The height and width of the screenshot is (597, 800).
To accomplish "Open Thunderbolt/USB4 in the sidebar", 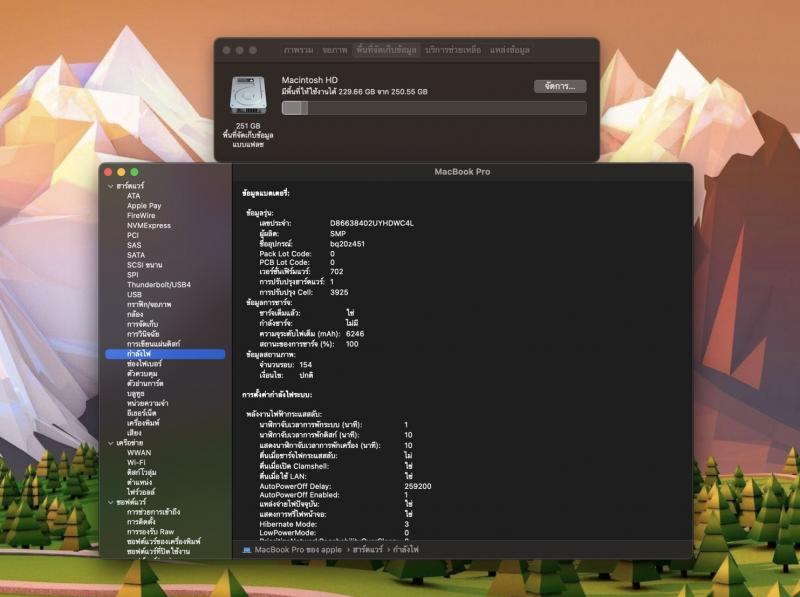I will [159, 285].
